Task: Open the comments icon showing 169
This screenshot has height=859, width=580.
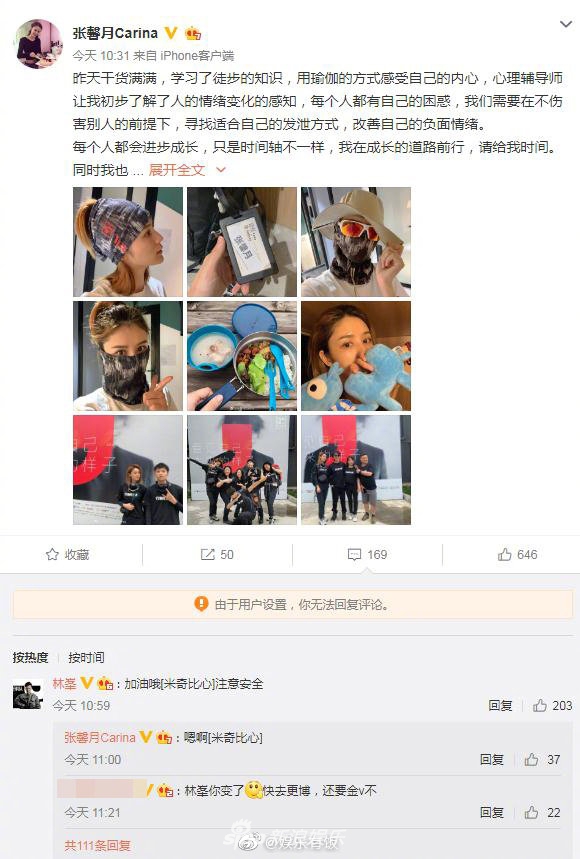Action: click(367, 554)
